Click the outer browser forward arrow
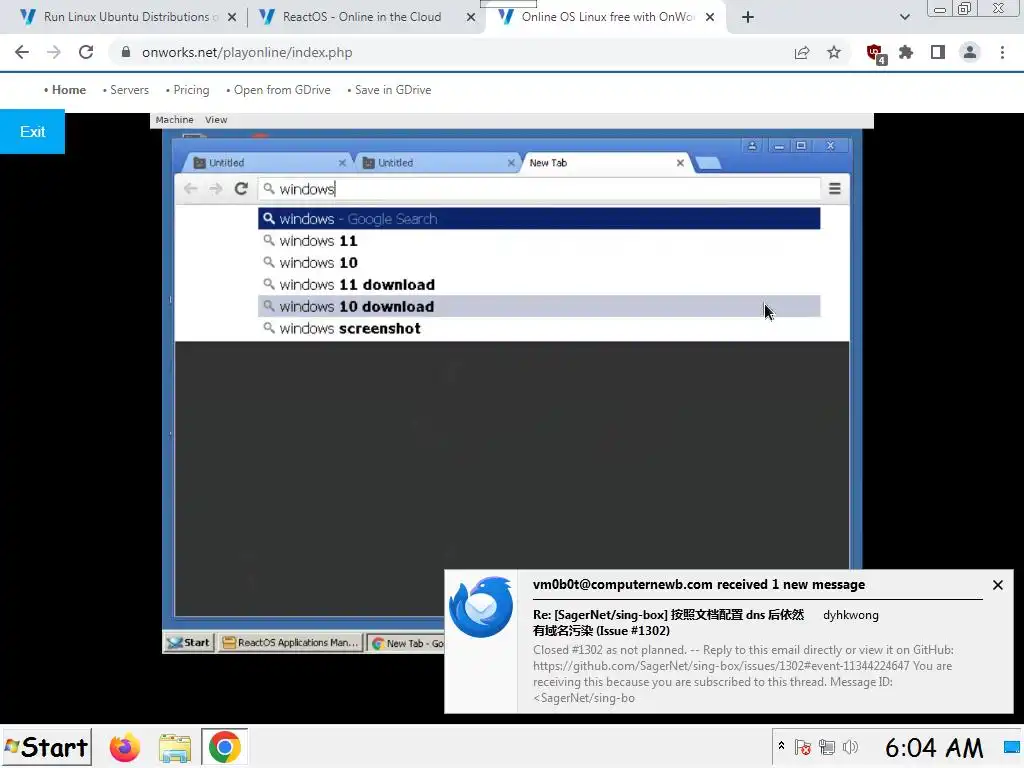Image resolution: width=1024 pixels, height=768 pixels. [54, 52]
